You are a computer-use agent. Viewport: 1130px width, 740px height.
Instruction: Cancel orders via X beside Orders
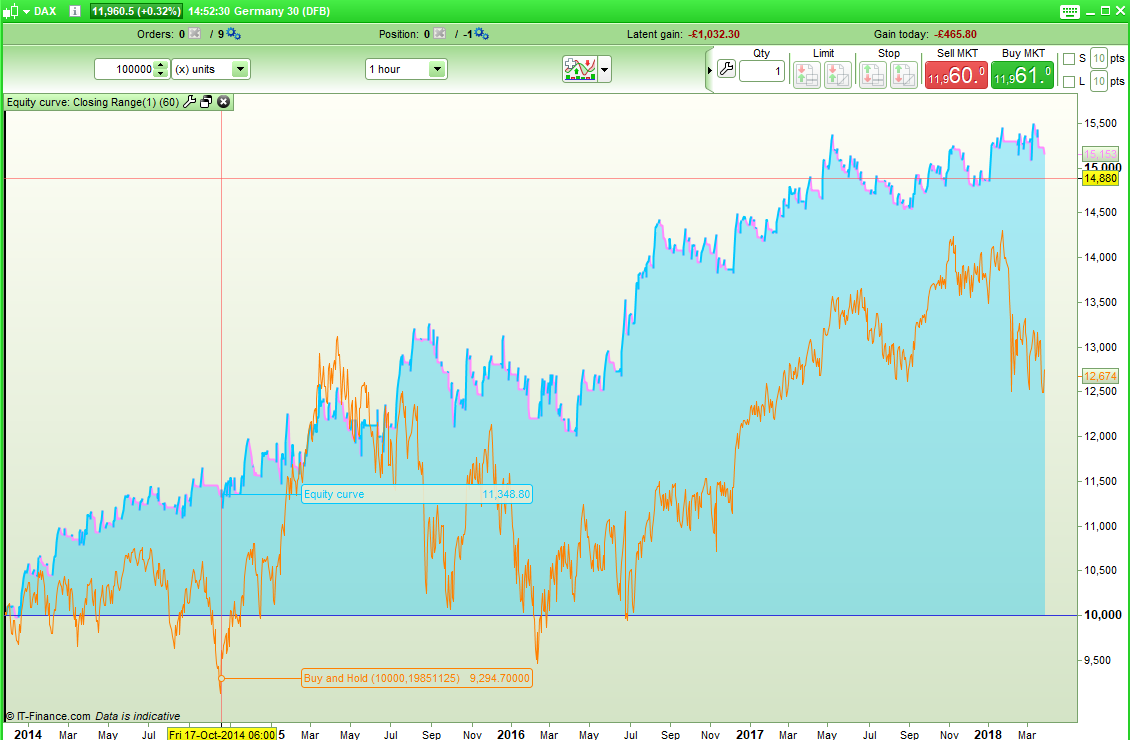coord(195,34)
